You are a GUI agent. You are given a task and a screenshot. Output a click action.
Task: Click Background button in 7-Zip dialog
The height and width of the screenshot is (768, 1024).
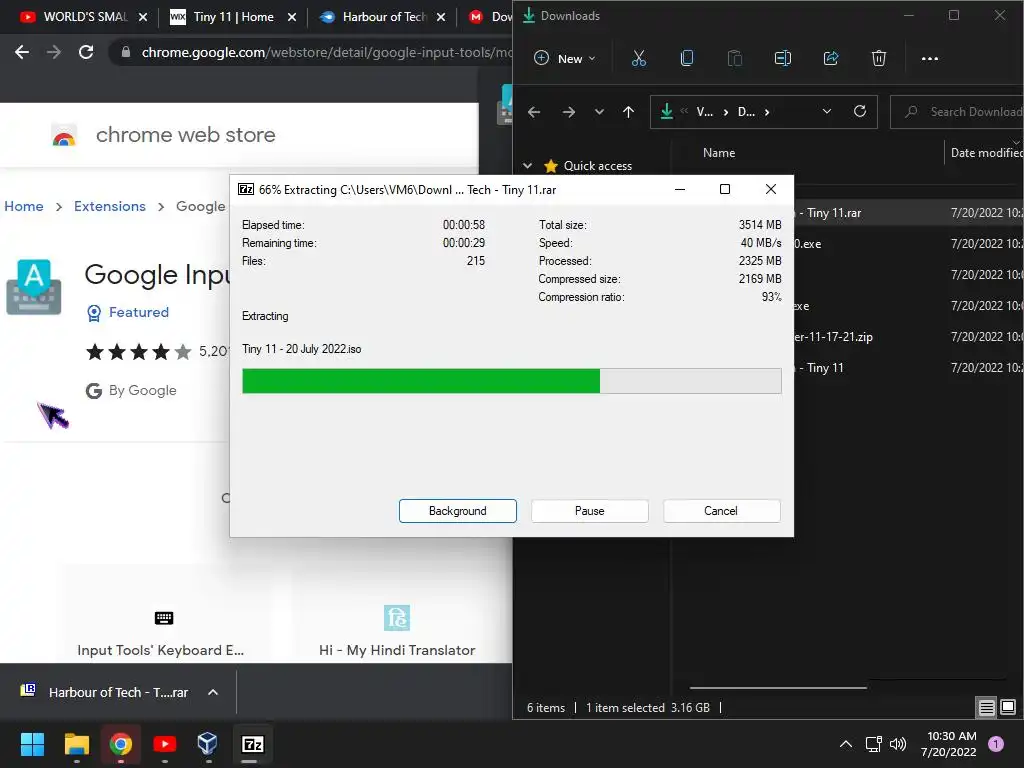tap(458, 511)
